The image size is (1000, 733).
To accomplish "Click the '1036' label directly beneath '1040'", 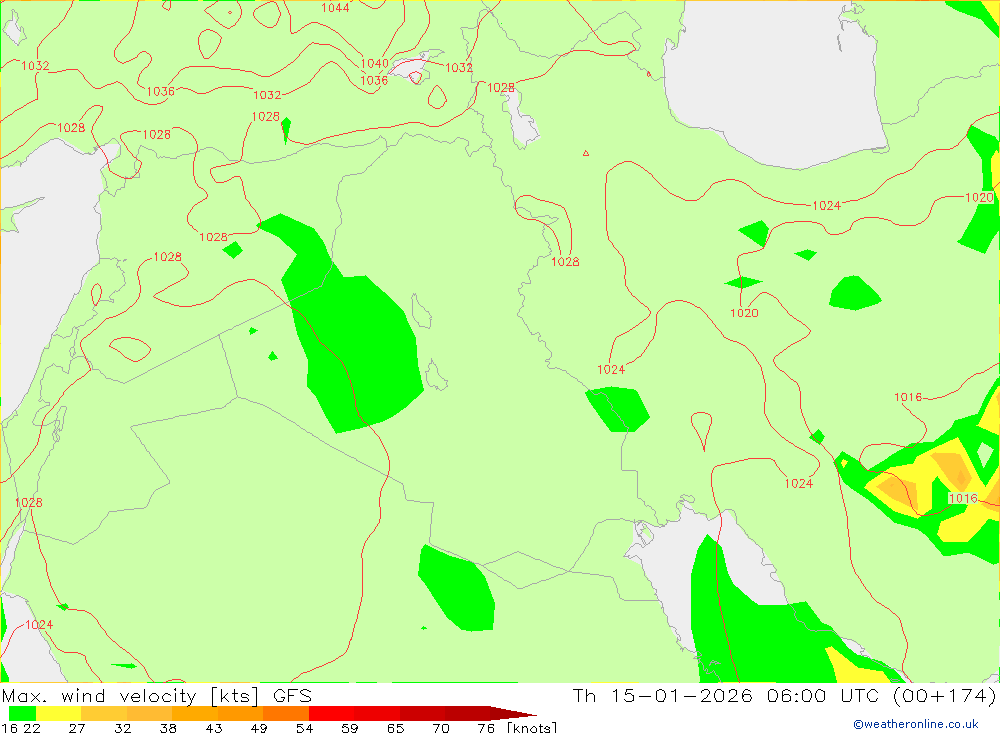I will [x=374, y=80].
